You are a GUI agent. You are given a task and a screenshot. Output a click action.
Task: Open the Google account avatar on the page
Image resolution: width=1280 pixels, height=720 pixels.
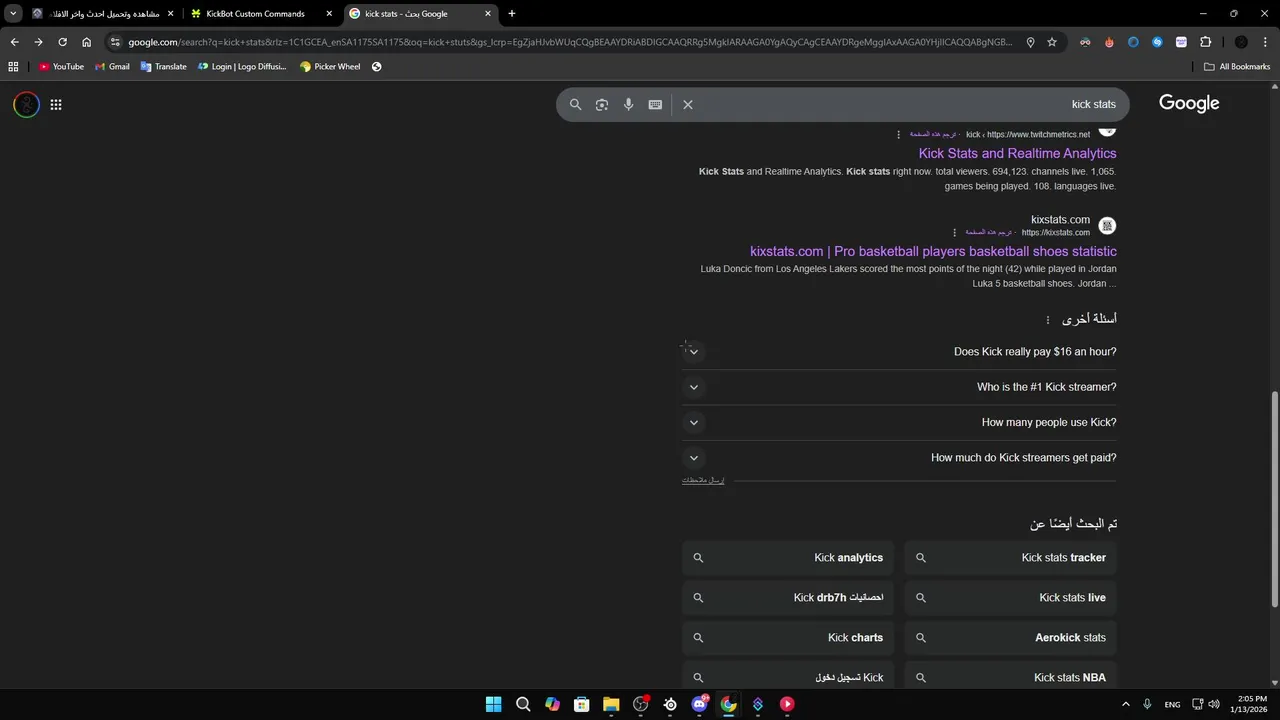click(x=26, y=104)
